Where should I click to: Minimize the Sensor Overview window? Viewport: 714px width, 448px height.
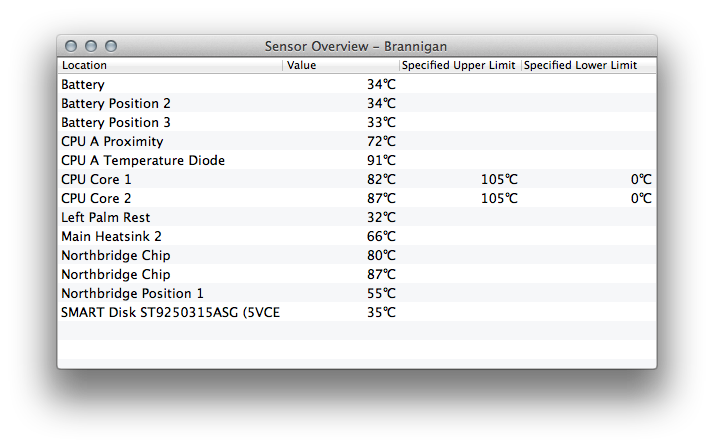91,46
